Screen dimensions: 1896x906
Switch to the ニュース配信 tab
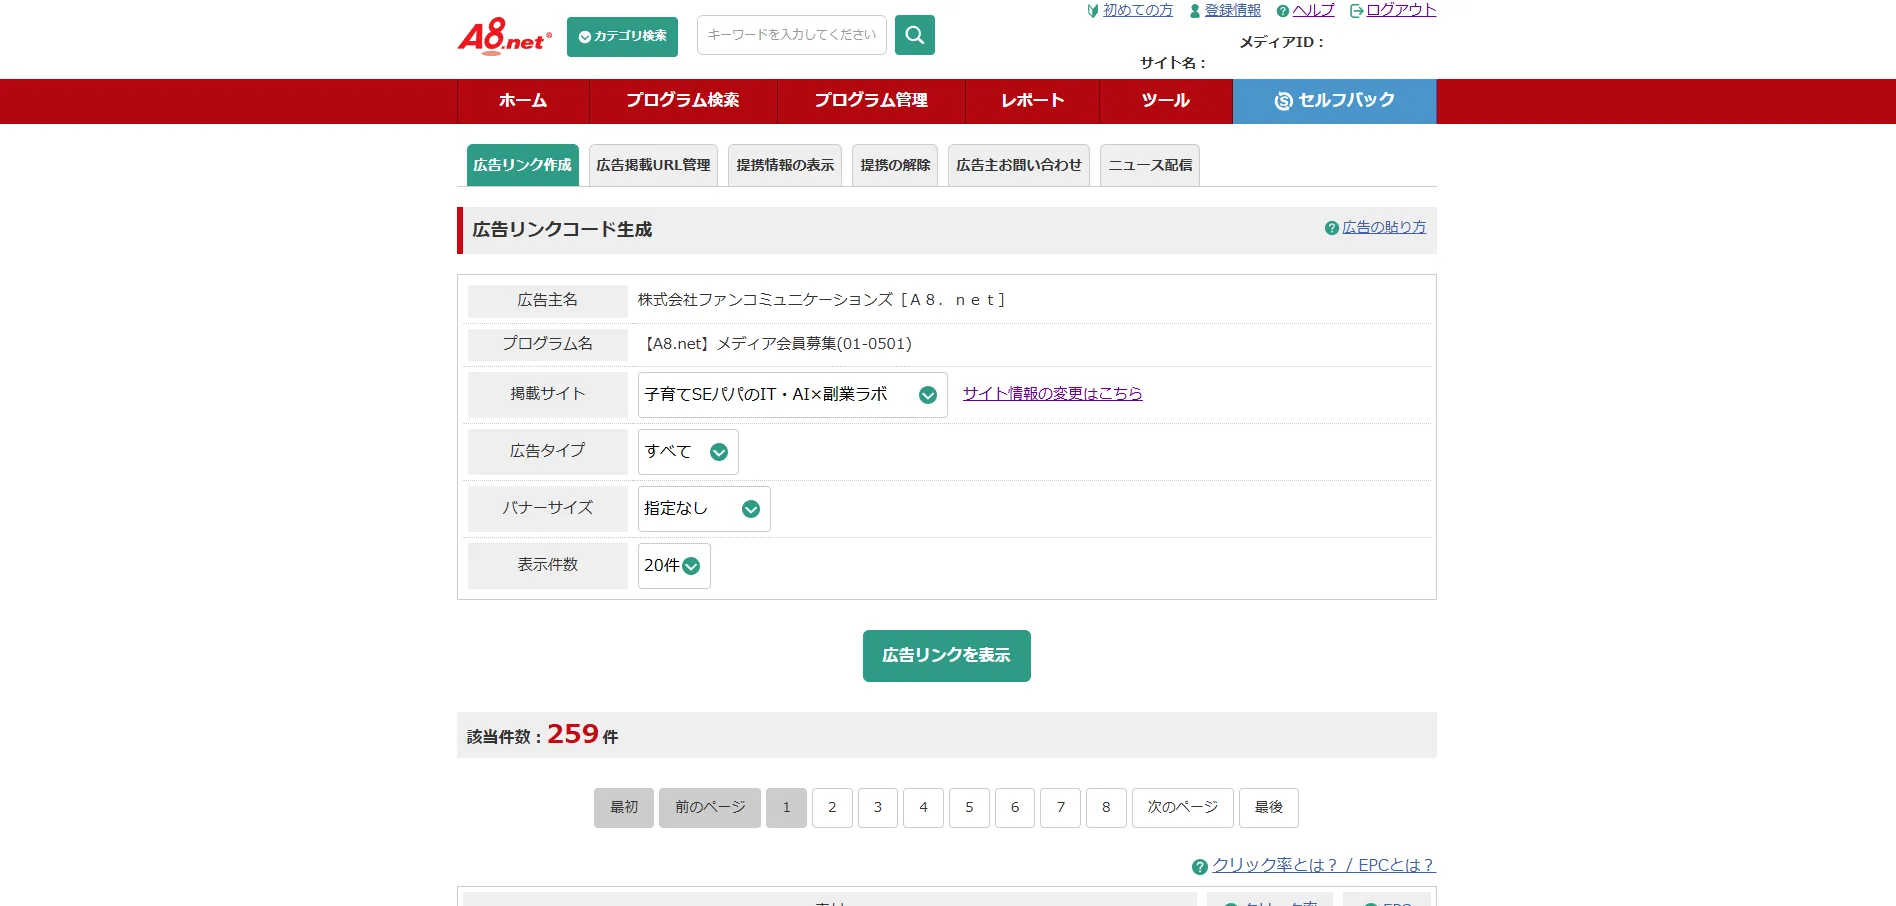point(1150,165)
